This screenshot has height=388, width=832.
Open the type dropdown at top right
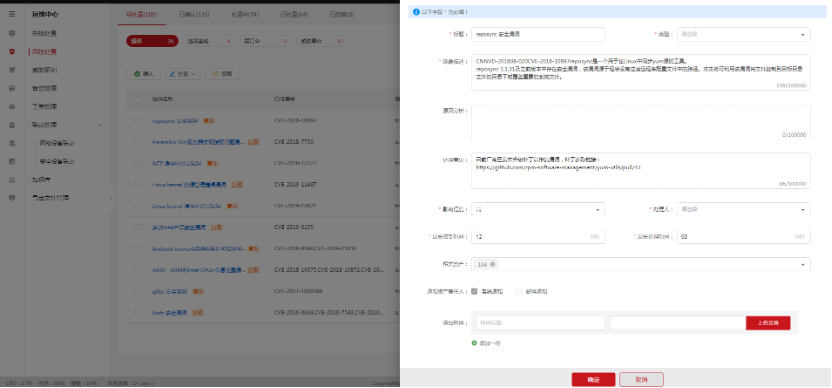pyautogui.click(x=743, y=35)
